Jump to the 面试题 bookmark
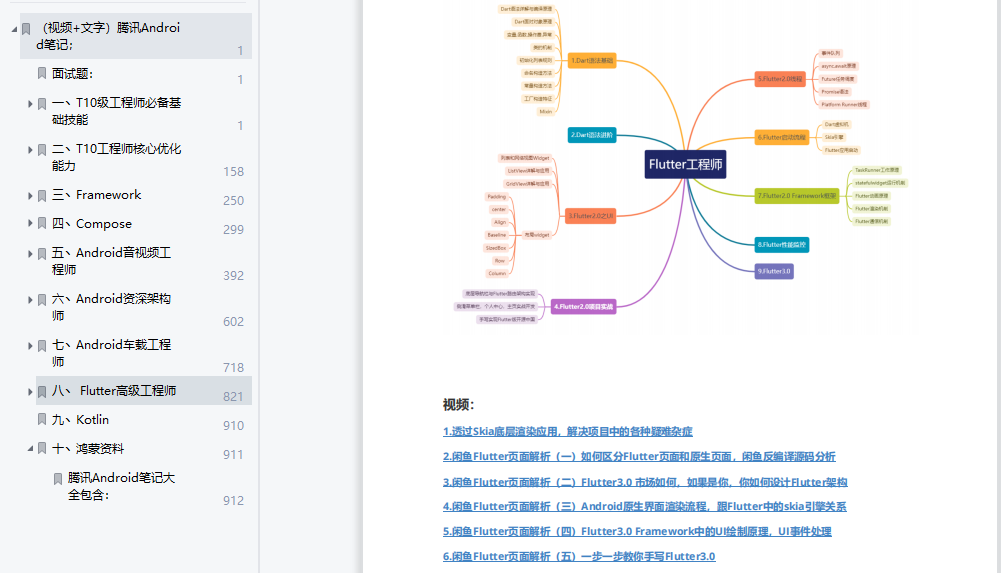The height and width of the screenshot is (573, 1001). coord(73,74)
